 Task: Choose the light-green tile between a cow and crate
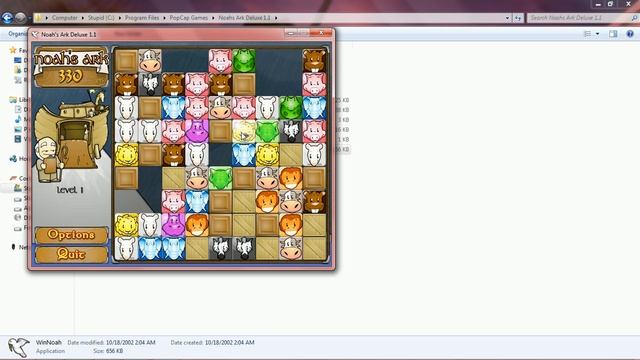(x=220, y=178)
